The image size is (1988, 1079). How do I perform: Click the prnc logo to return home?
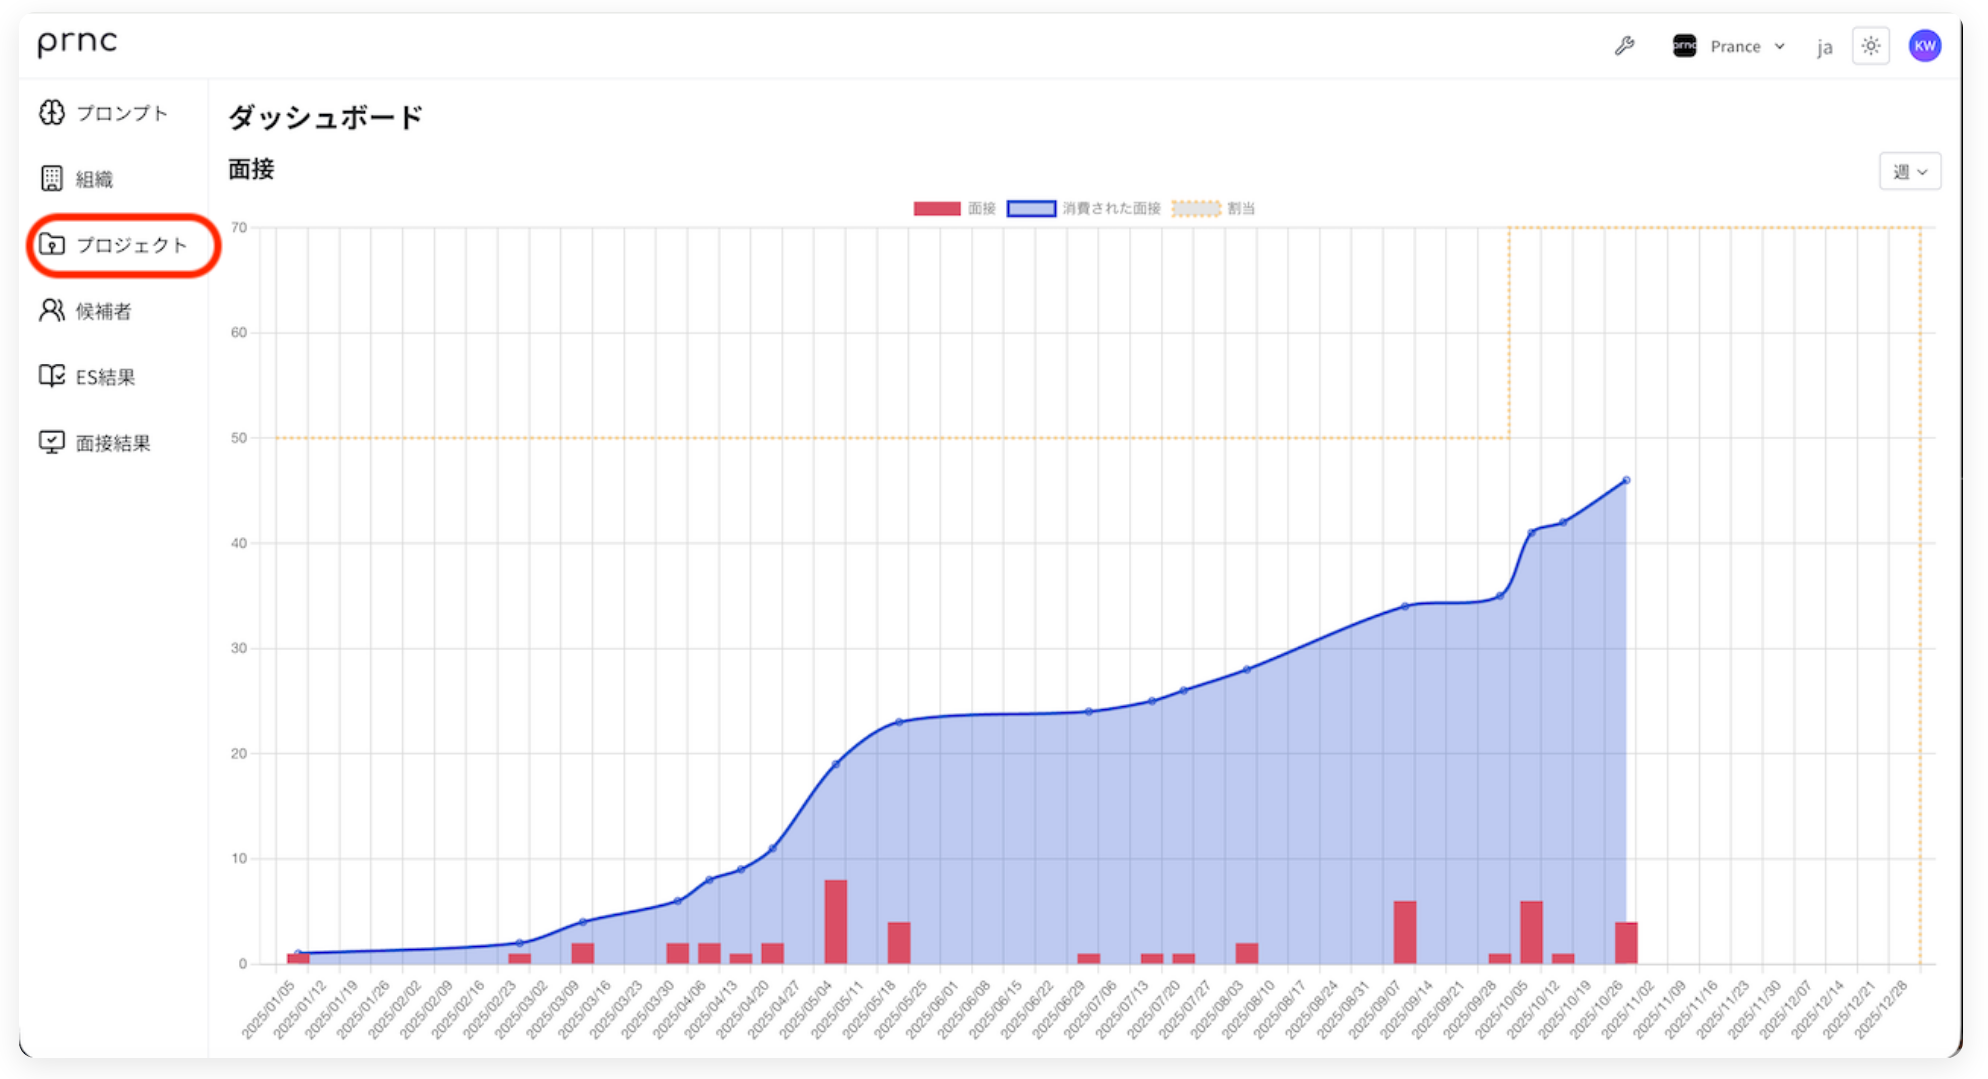coord(76,43)
